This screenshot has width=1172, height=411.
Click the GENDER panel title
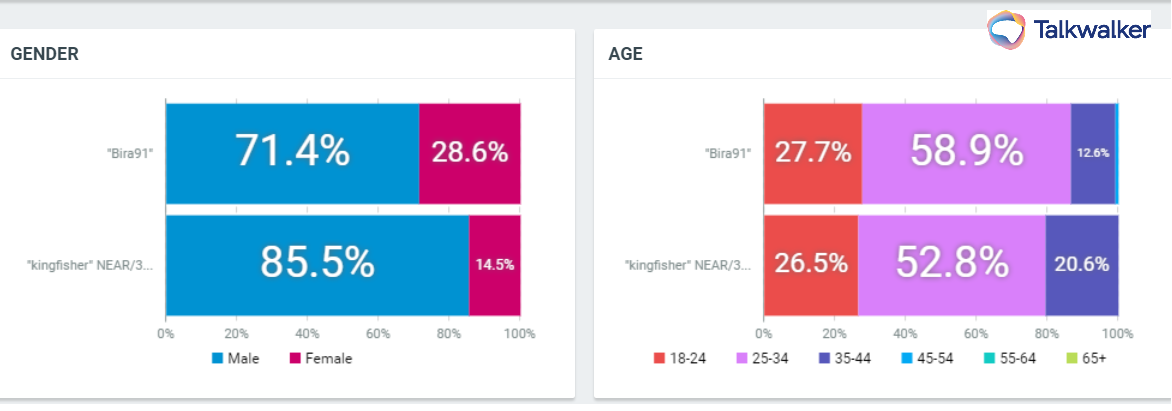pos(44,54)
